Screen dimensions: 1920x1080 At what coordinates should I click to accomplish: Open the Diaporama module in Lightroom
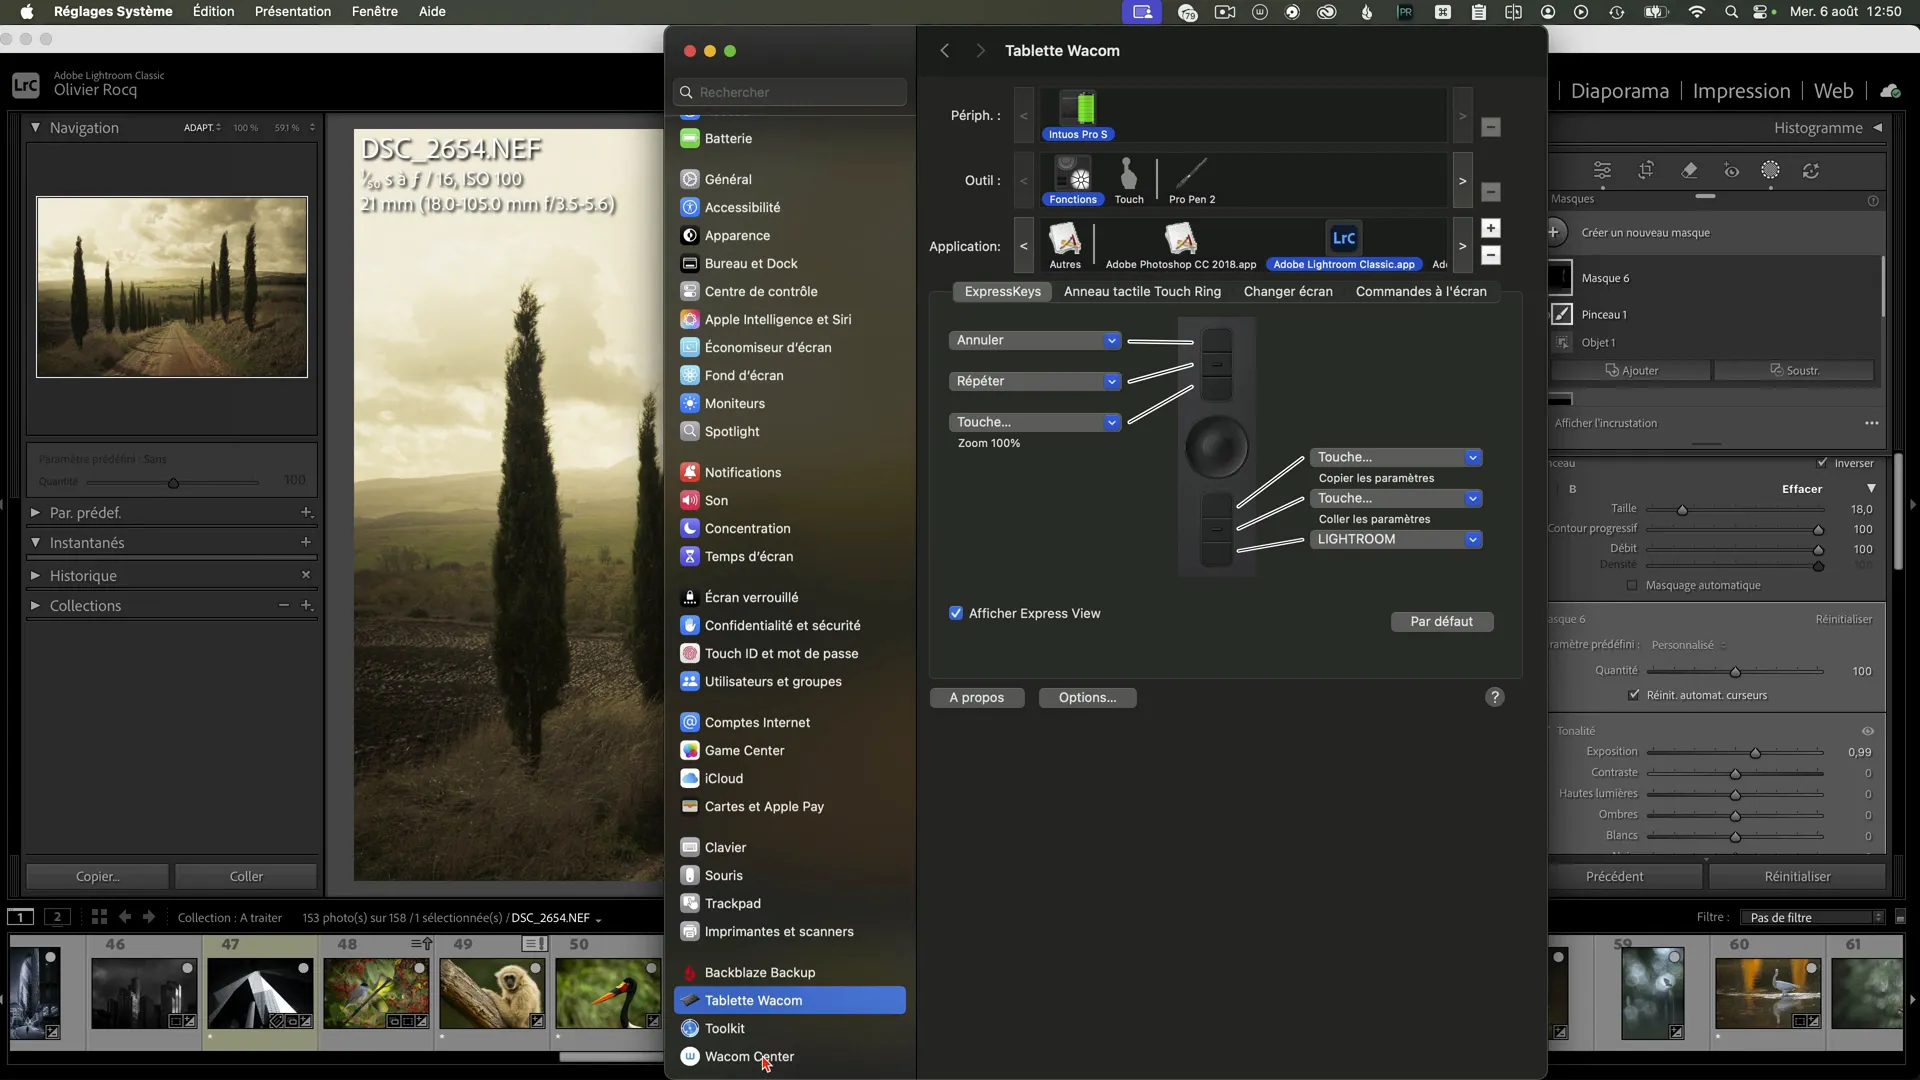click(x=1620, y=91)
